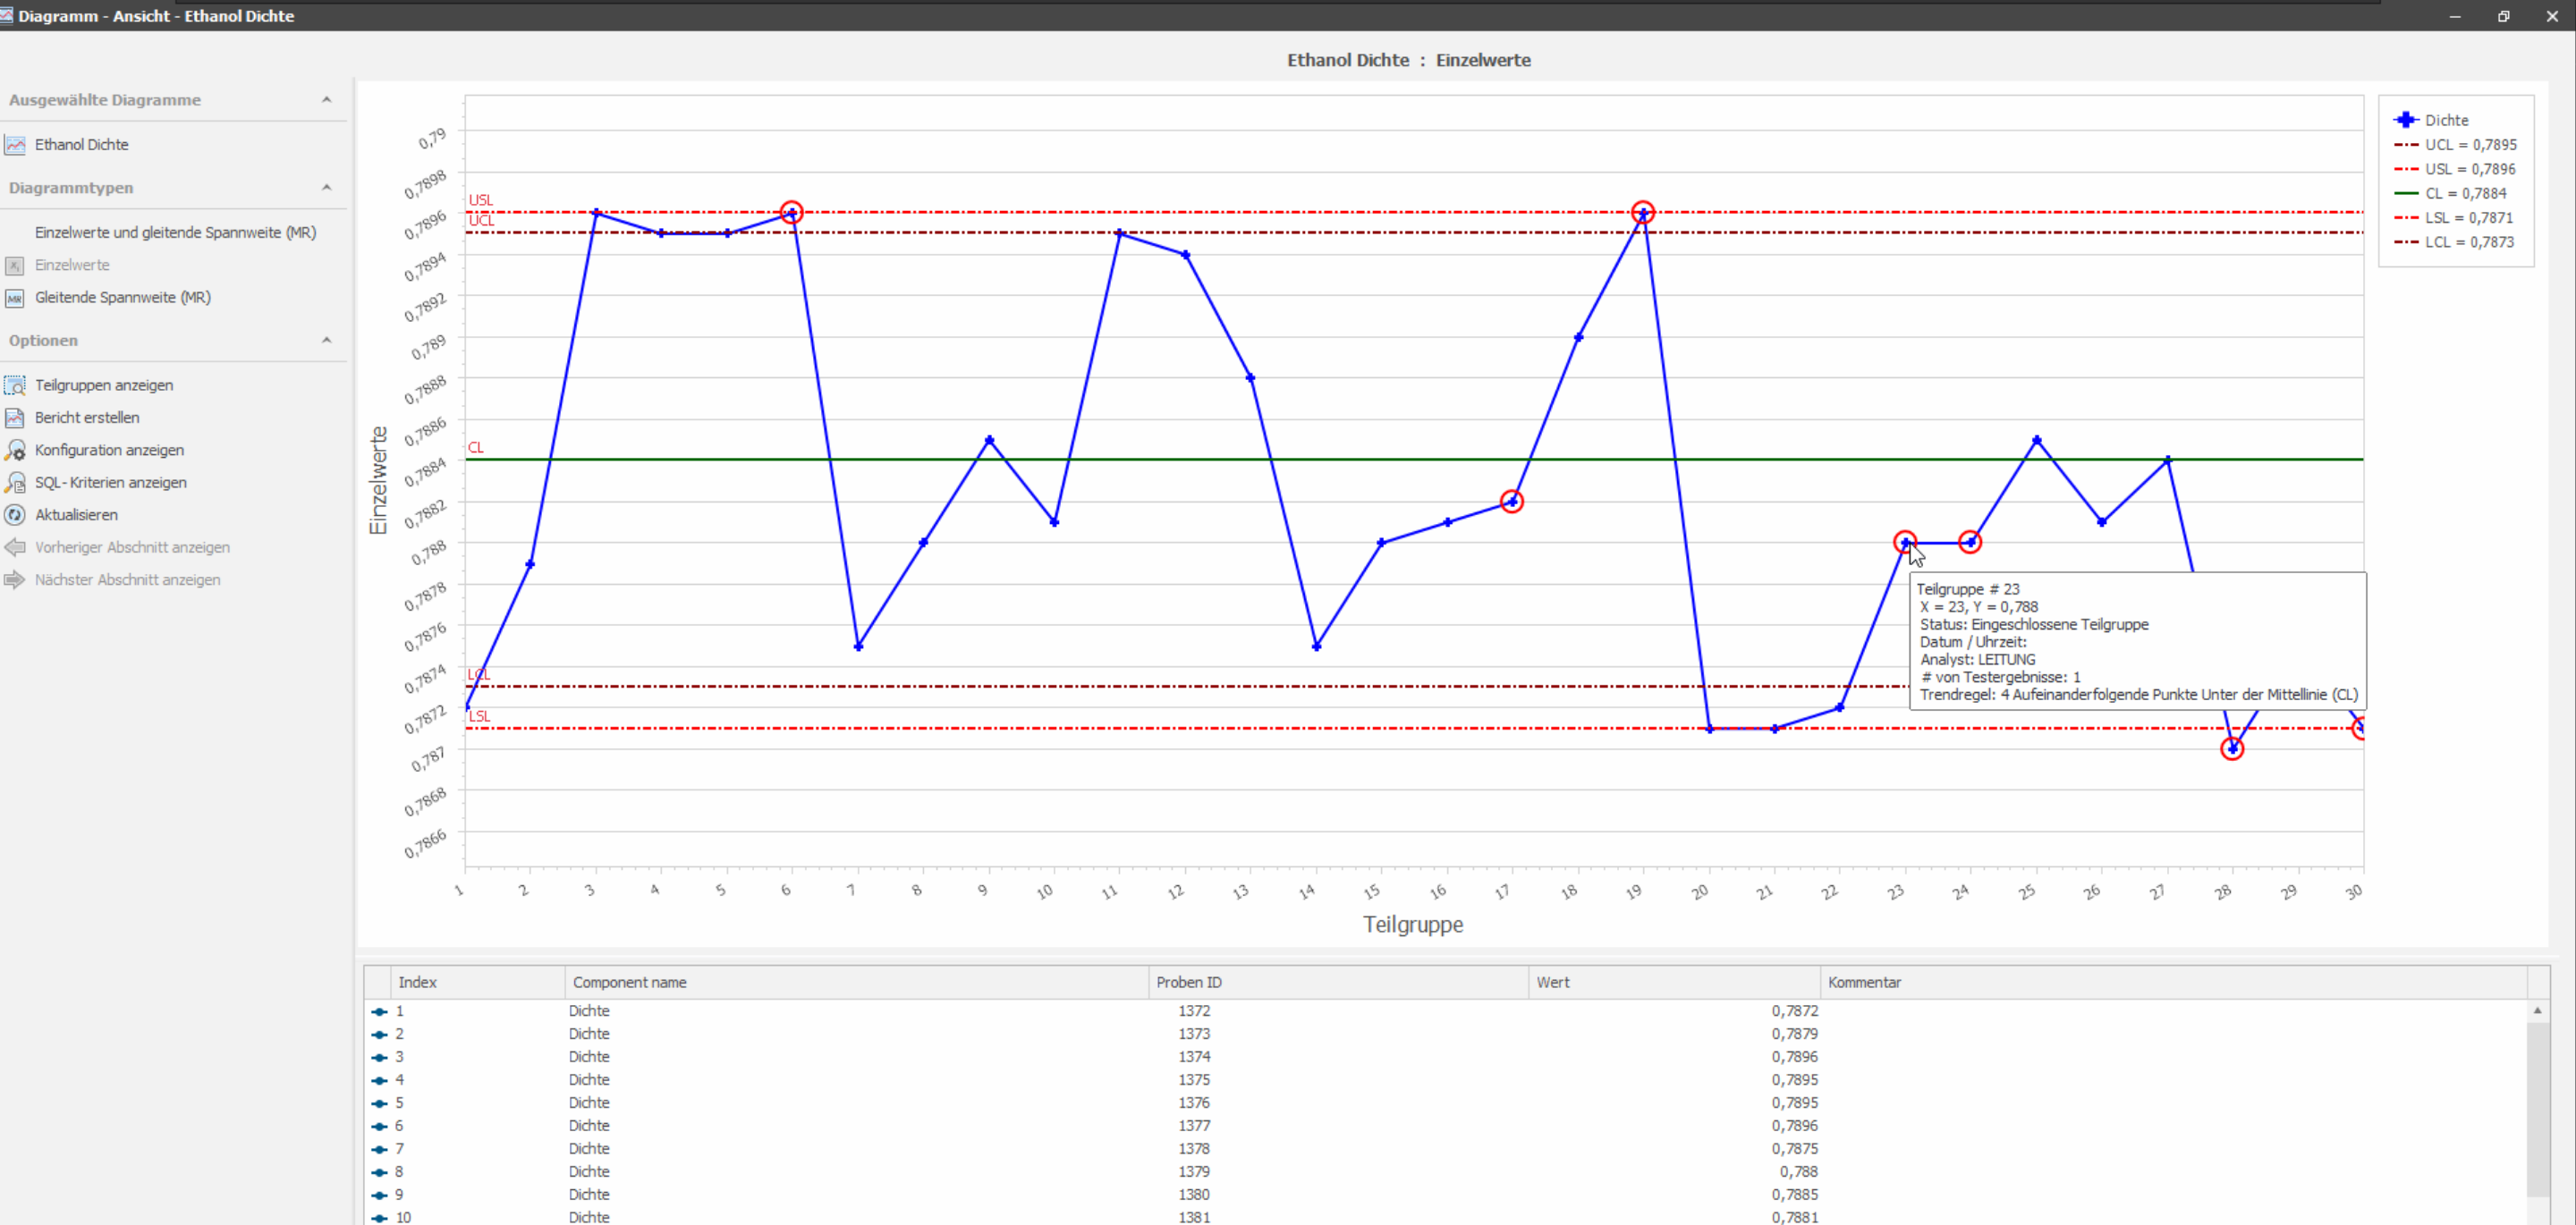Click the circled data point at subgroup 6

(x=791, y=212)
